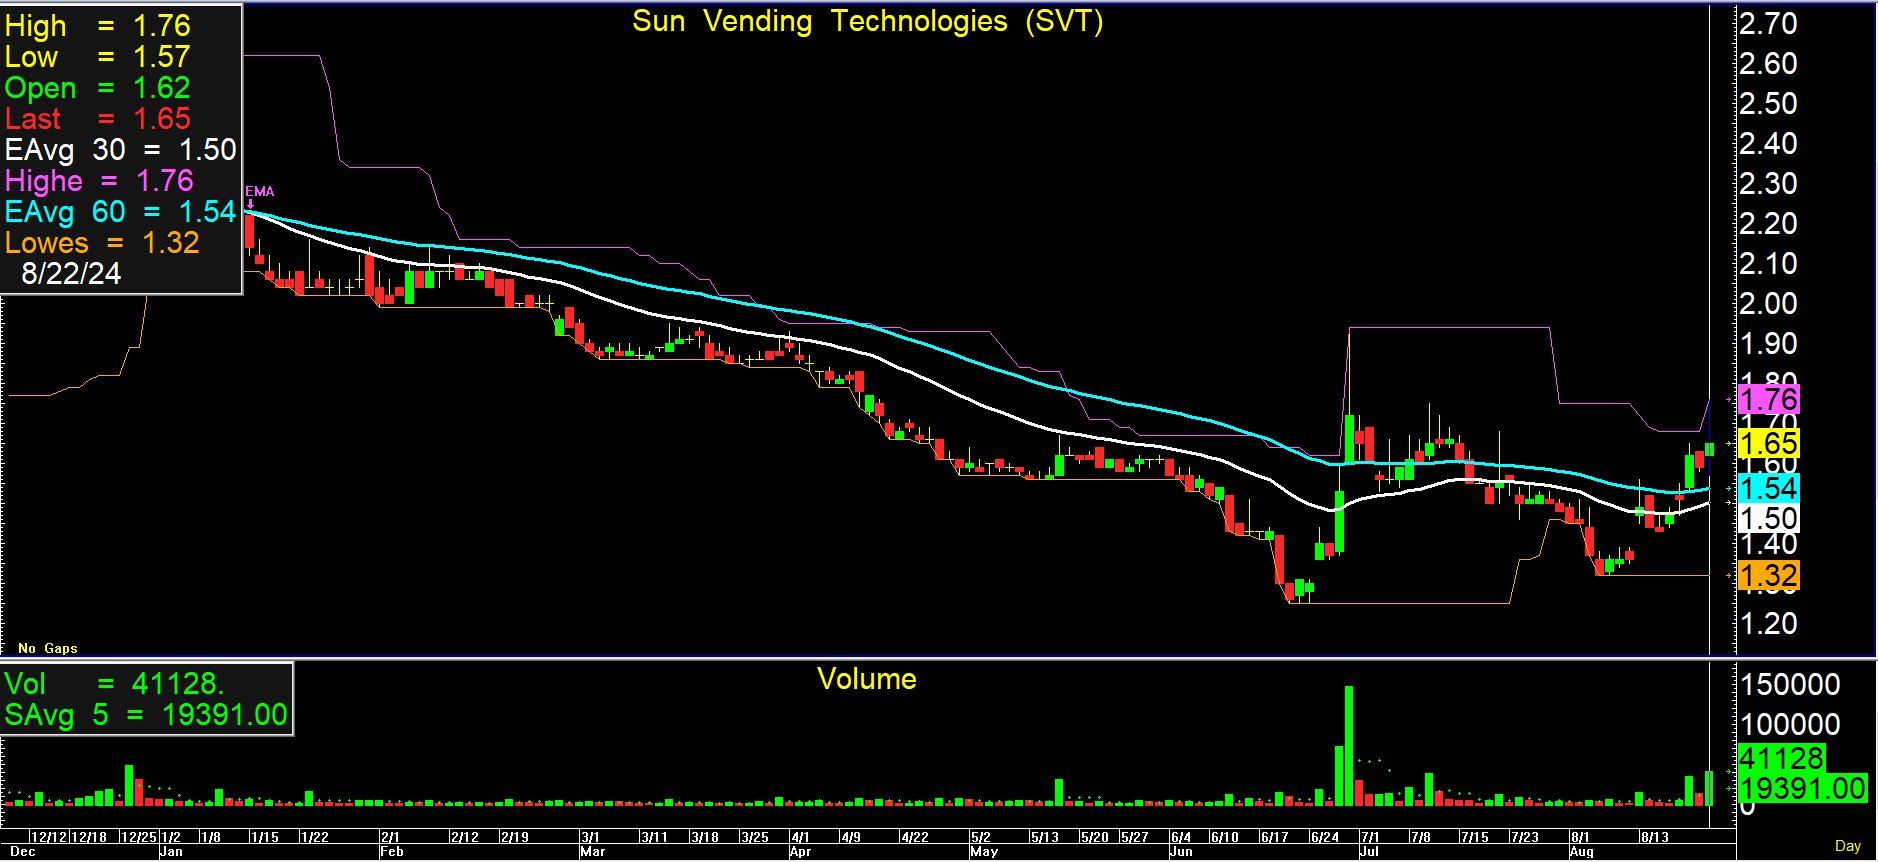This screenshot has width=1878, height=862.
Task: Select the tallest green volume bar
Action: (x=1349, y=745)
